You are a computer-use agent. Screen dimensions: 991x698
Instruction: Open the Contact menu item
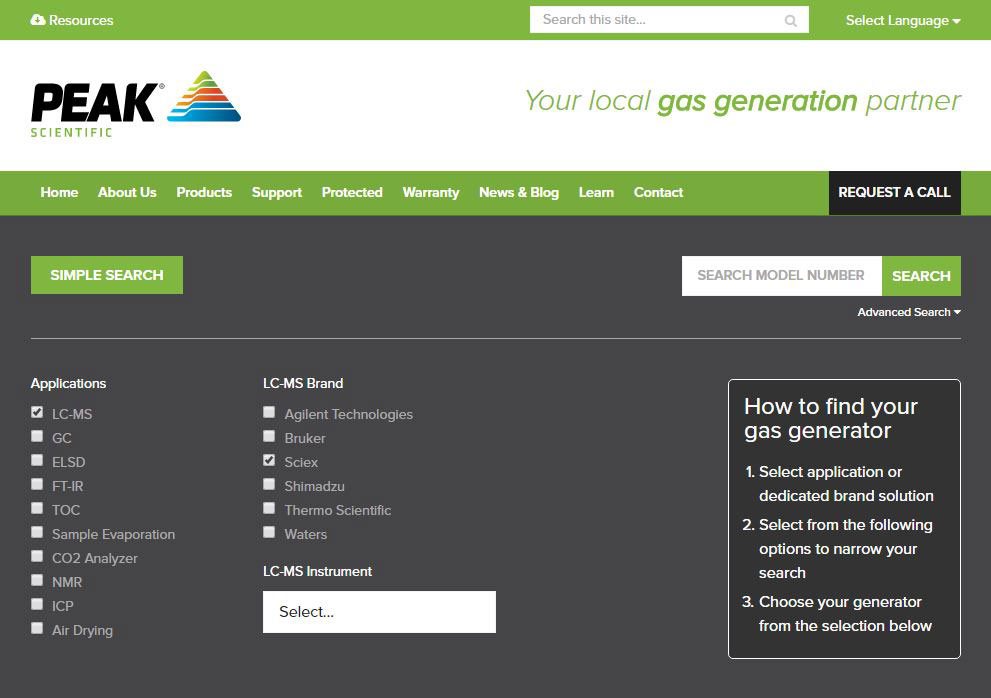click(x=659, y=192)
